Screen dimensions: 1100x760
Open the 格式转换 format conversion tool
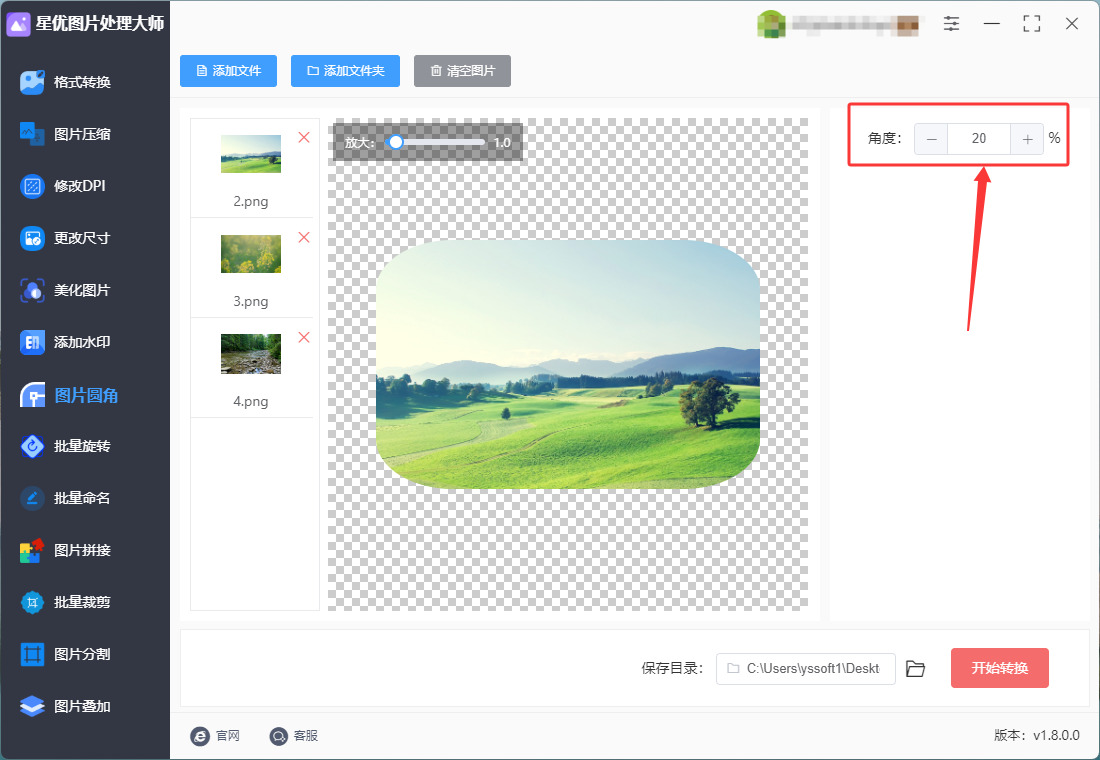[65, 82]
